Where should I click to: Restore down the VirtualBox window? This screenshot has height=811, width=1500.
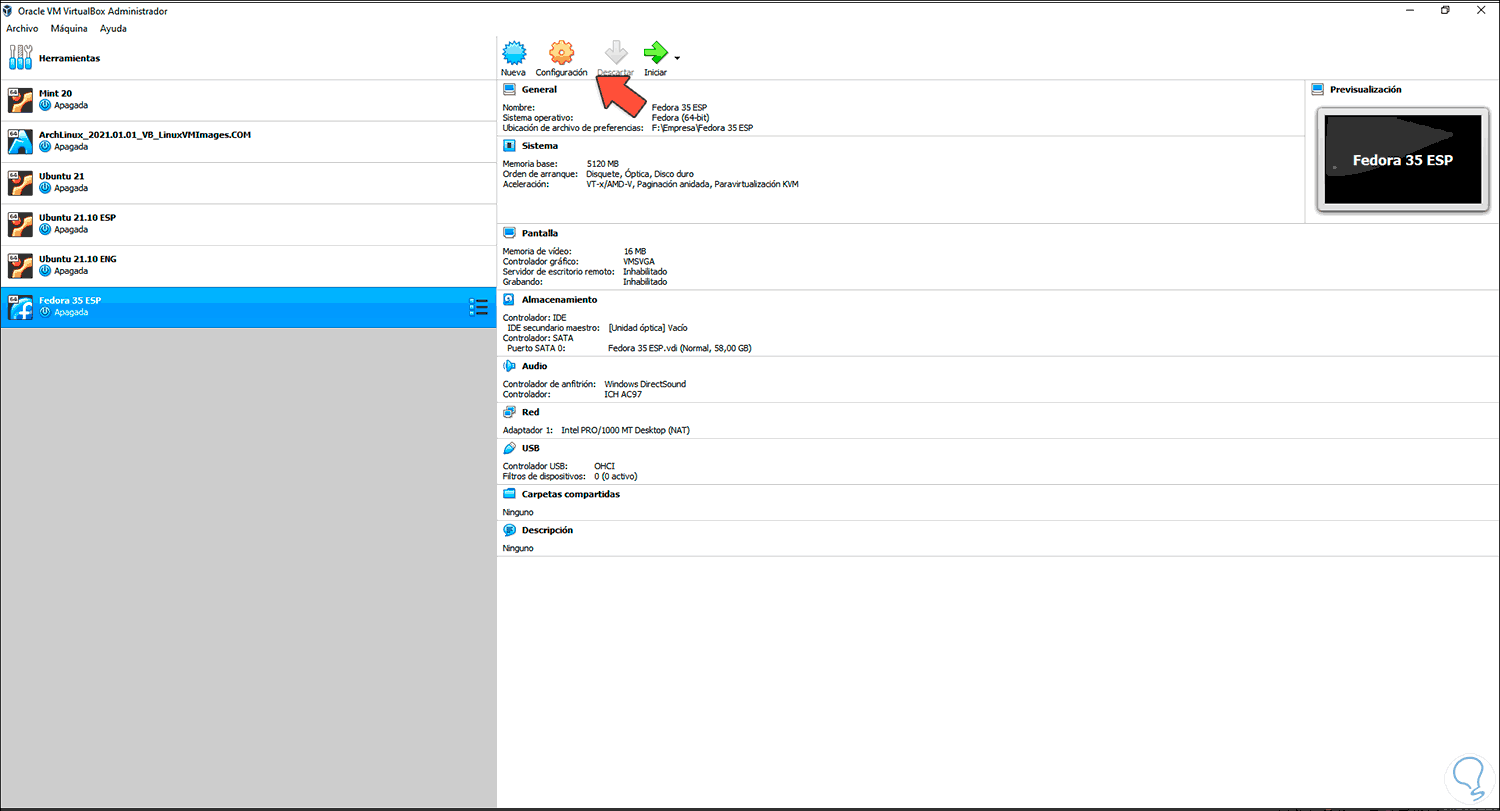coord(1445,10)
